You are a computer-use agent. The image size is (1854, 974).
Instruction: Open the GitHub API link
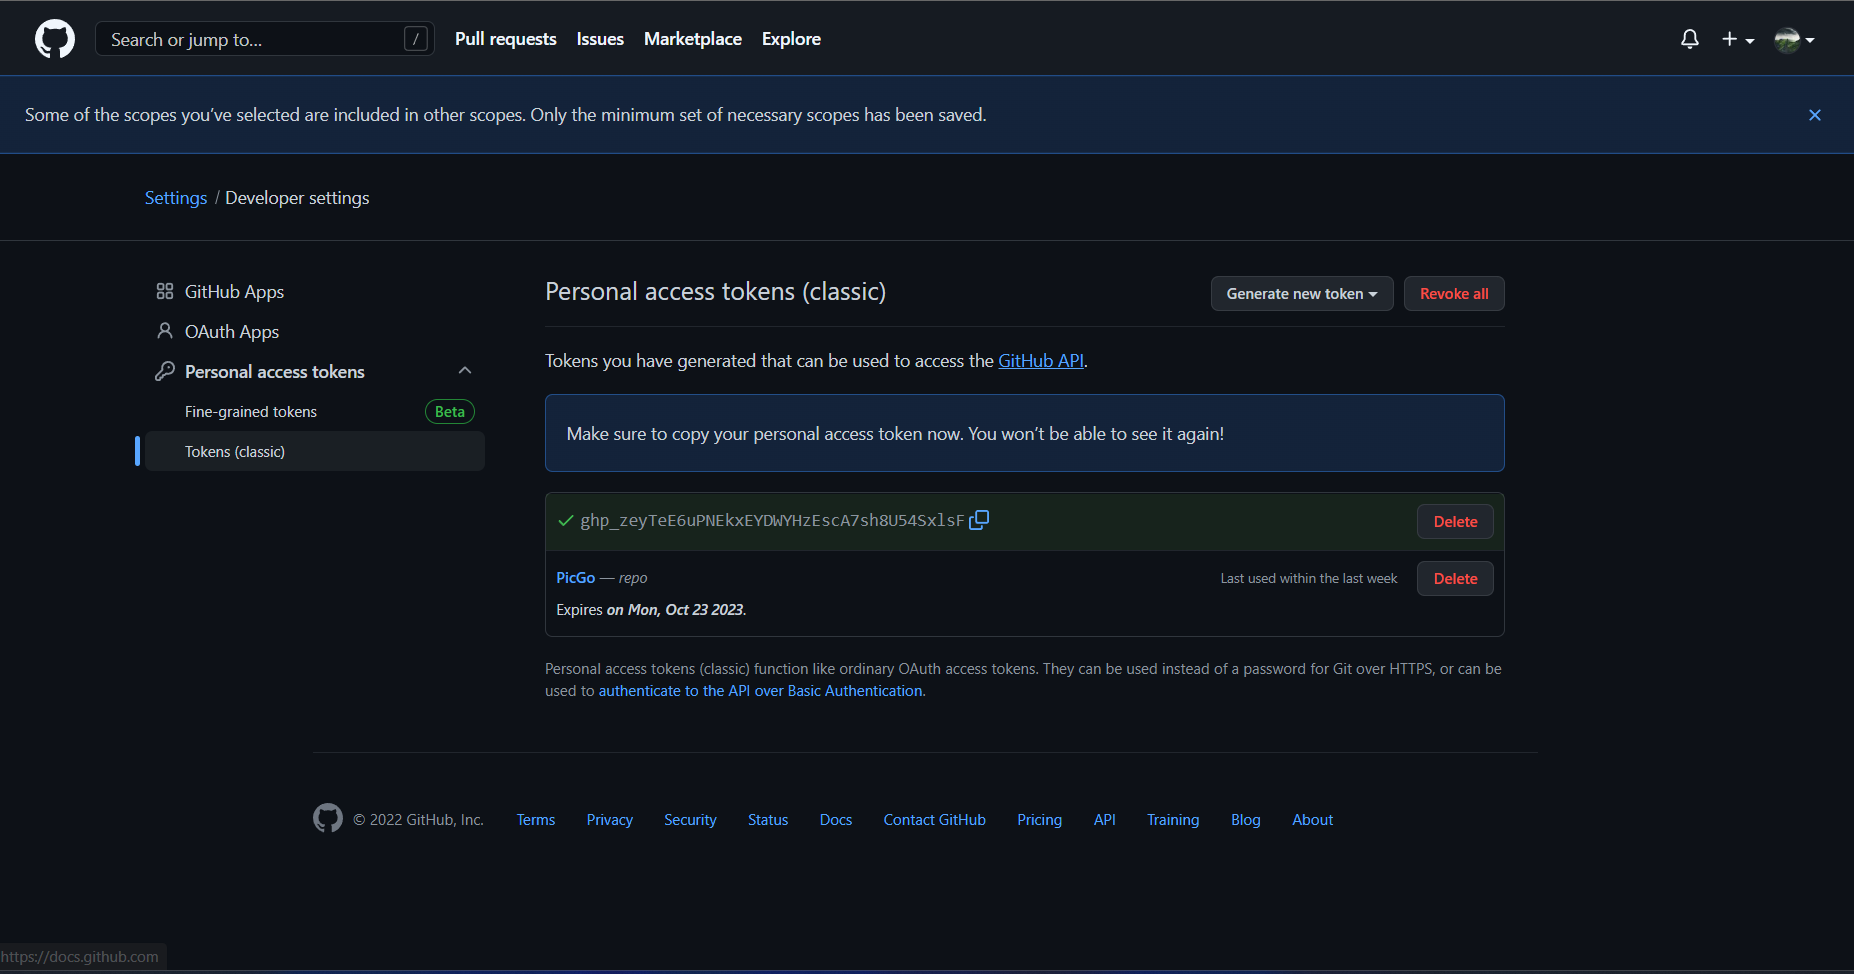pos(1041,361)
